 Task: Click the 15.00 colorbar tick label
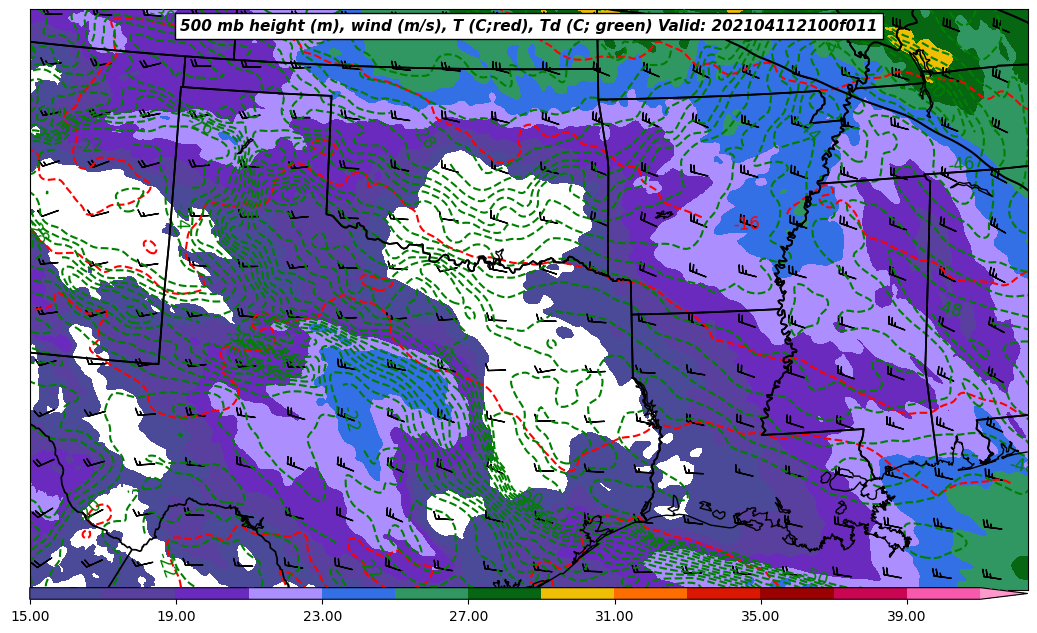[x=30, y=617]
